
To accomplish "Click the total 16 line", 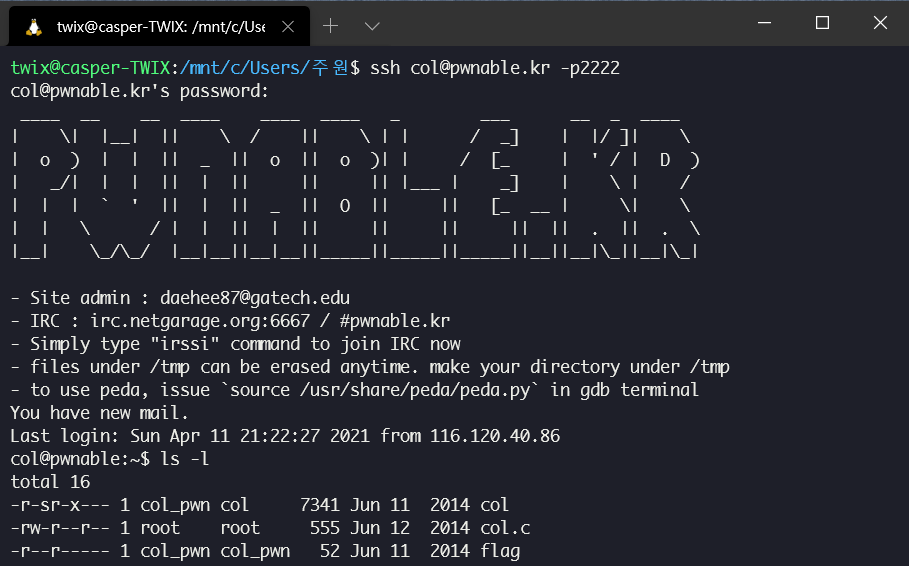I will [x=50, y=482].
